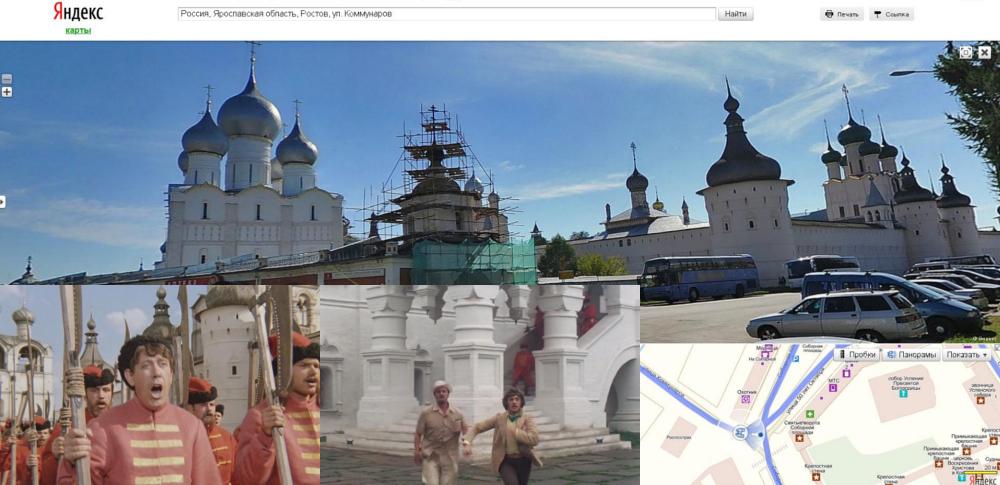The image size is (1000, 485).
Task: Open the Ссылка share link button
Action: pyautogui.click(x=891, y=14)
